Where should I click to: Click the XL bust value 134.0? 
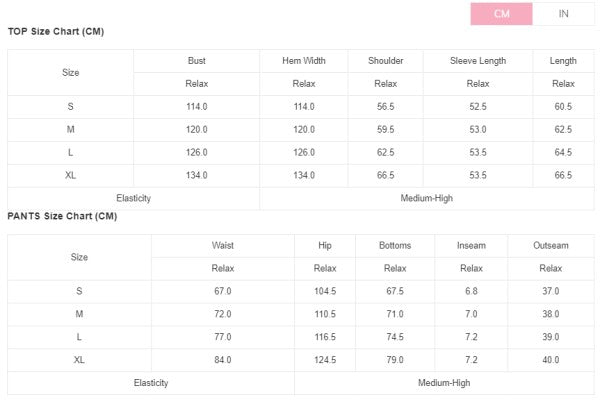pyautogui.click(x=197, y=175)
